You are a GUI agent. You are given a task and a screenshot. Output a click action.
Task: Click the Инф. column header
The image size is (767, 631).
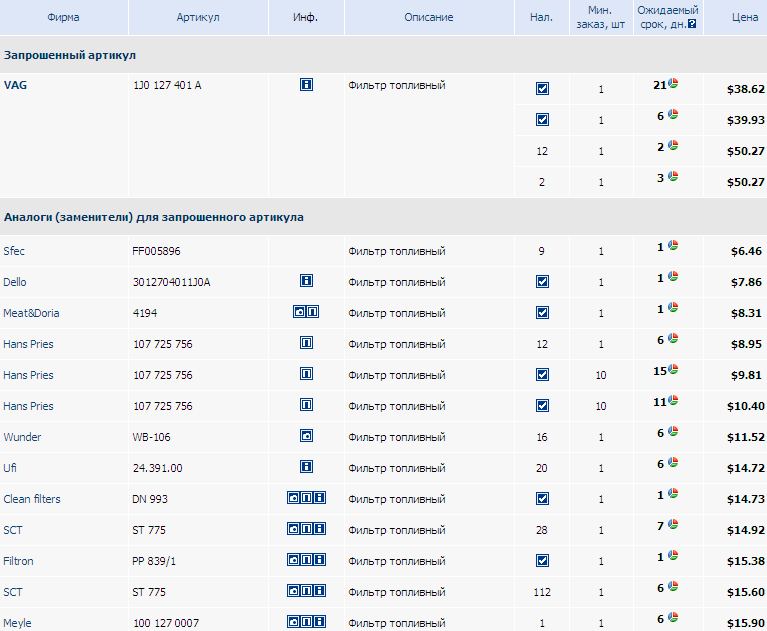[x=305, y=17]
